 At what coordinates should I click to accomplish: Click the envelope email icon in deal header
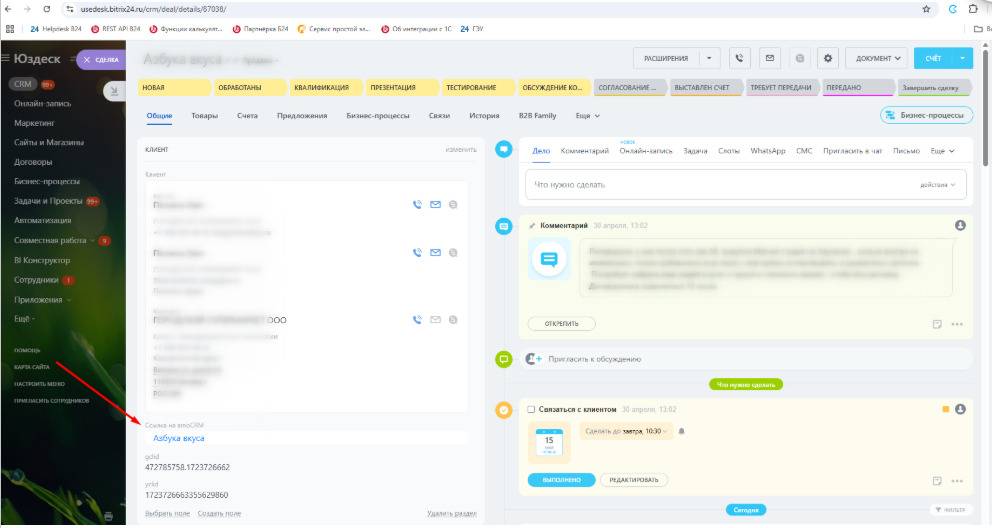[x=769, y=58]
